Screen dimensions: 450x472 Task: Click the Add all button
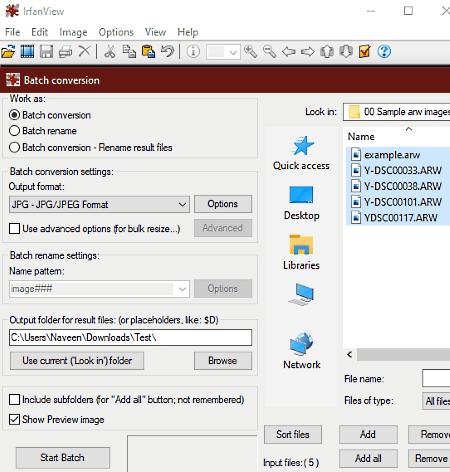click(368, 458)
